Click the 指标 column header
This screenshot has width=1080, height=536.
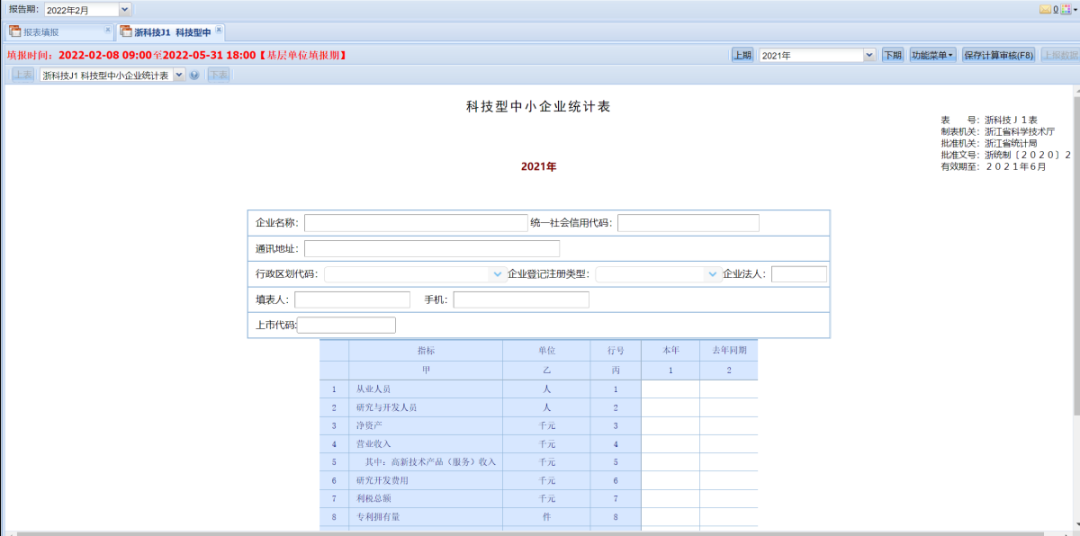click(x=426, y=350)
